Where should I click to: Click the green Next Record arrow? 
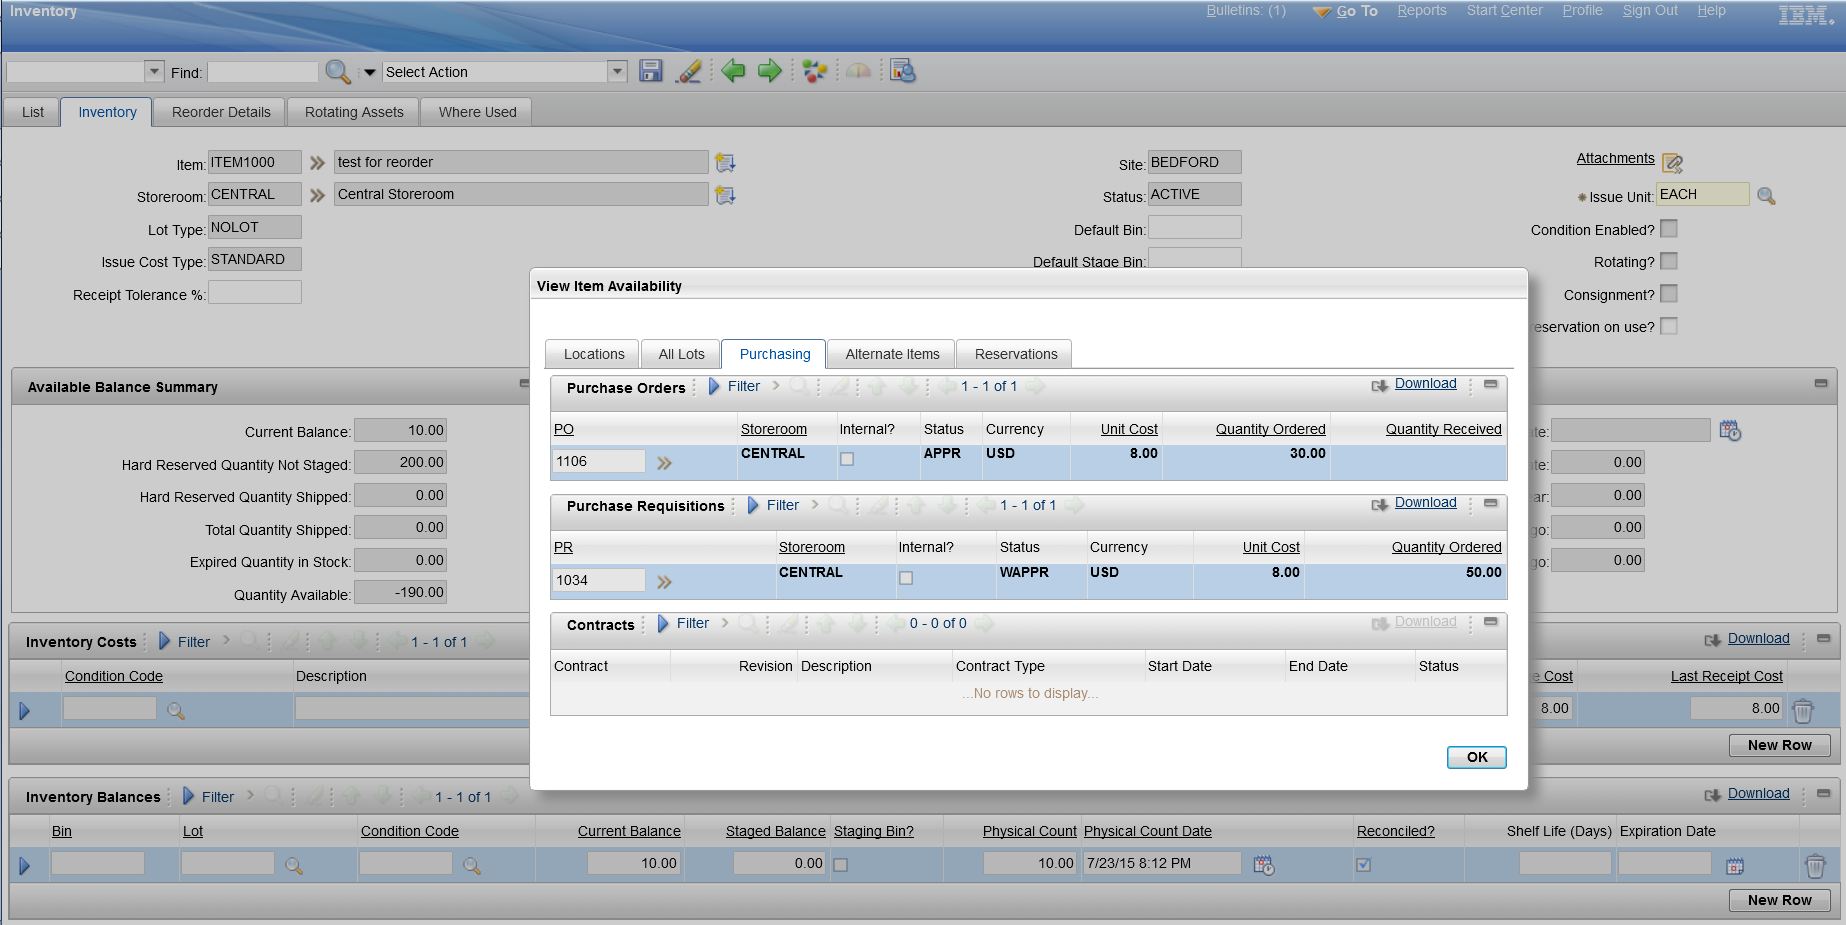pos(769,71)
